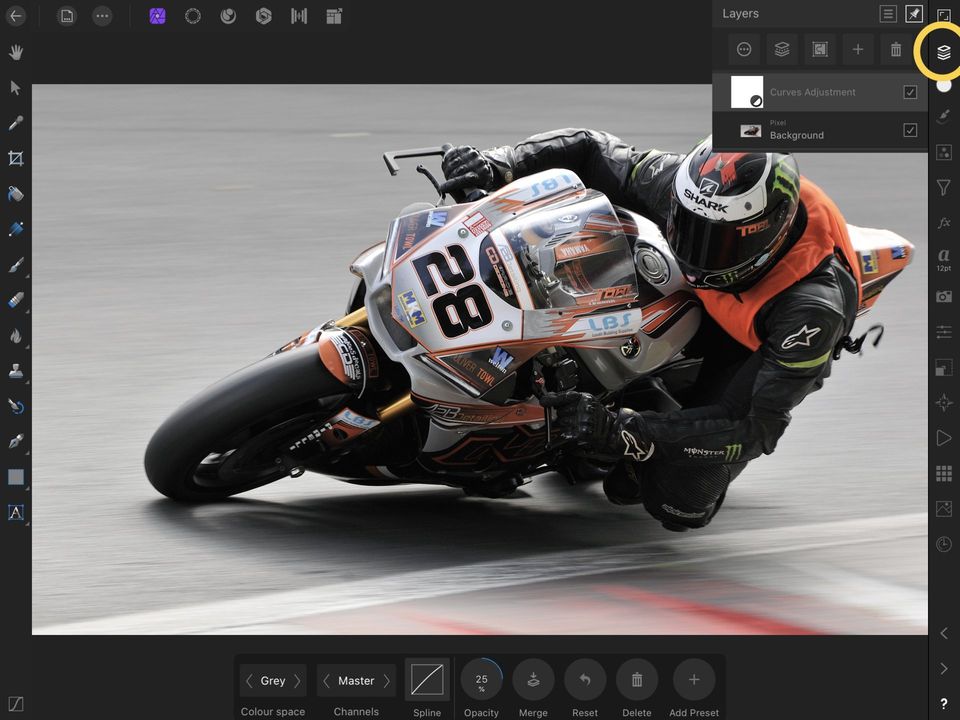This screenshot has height=720, width=960.
Task: Tap the Merge adjustment button
Action: click(x=533, y=679)
